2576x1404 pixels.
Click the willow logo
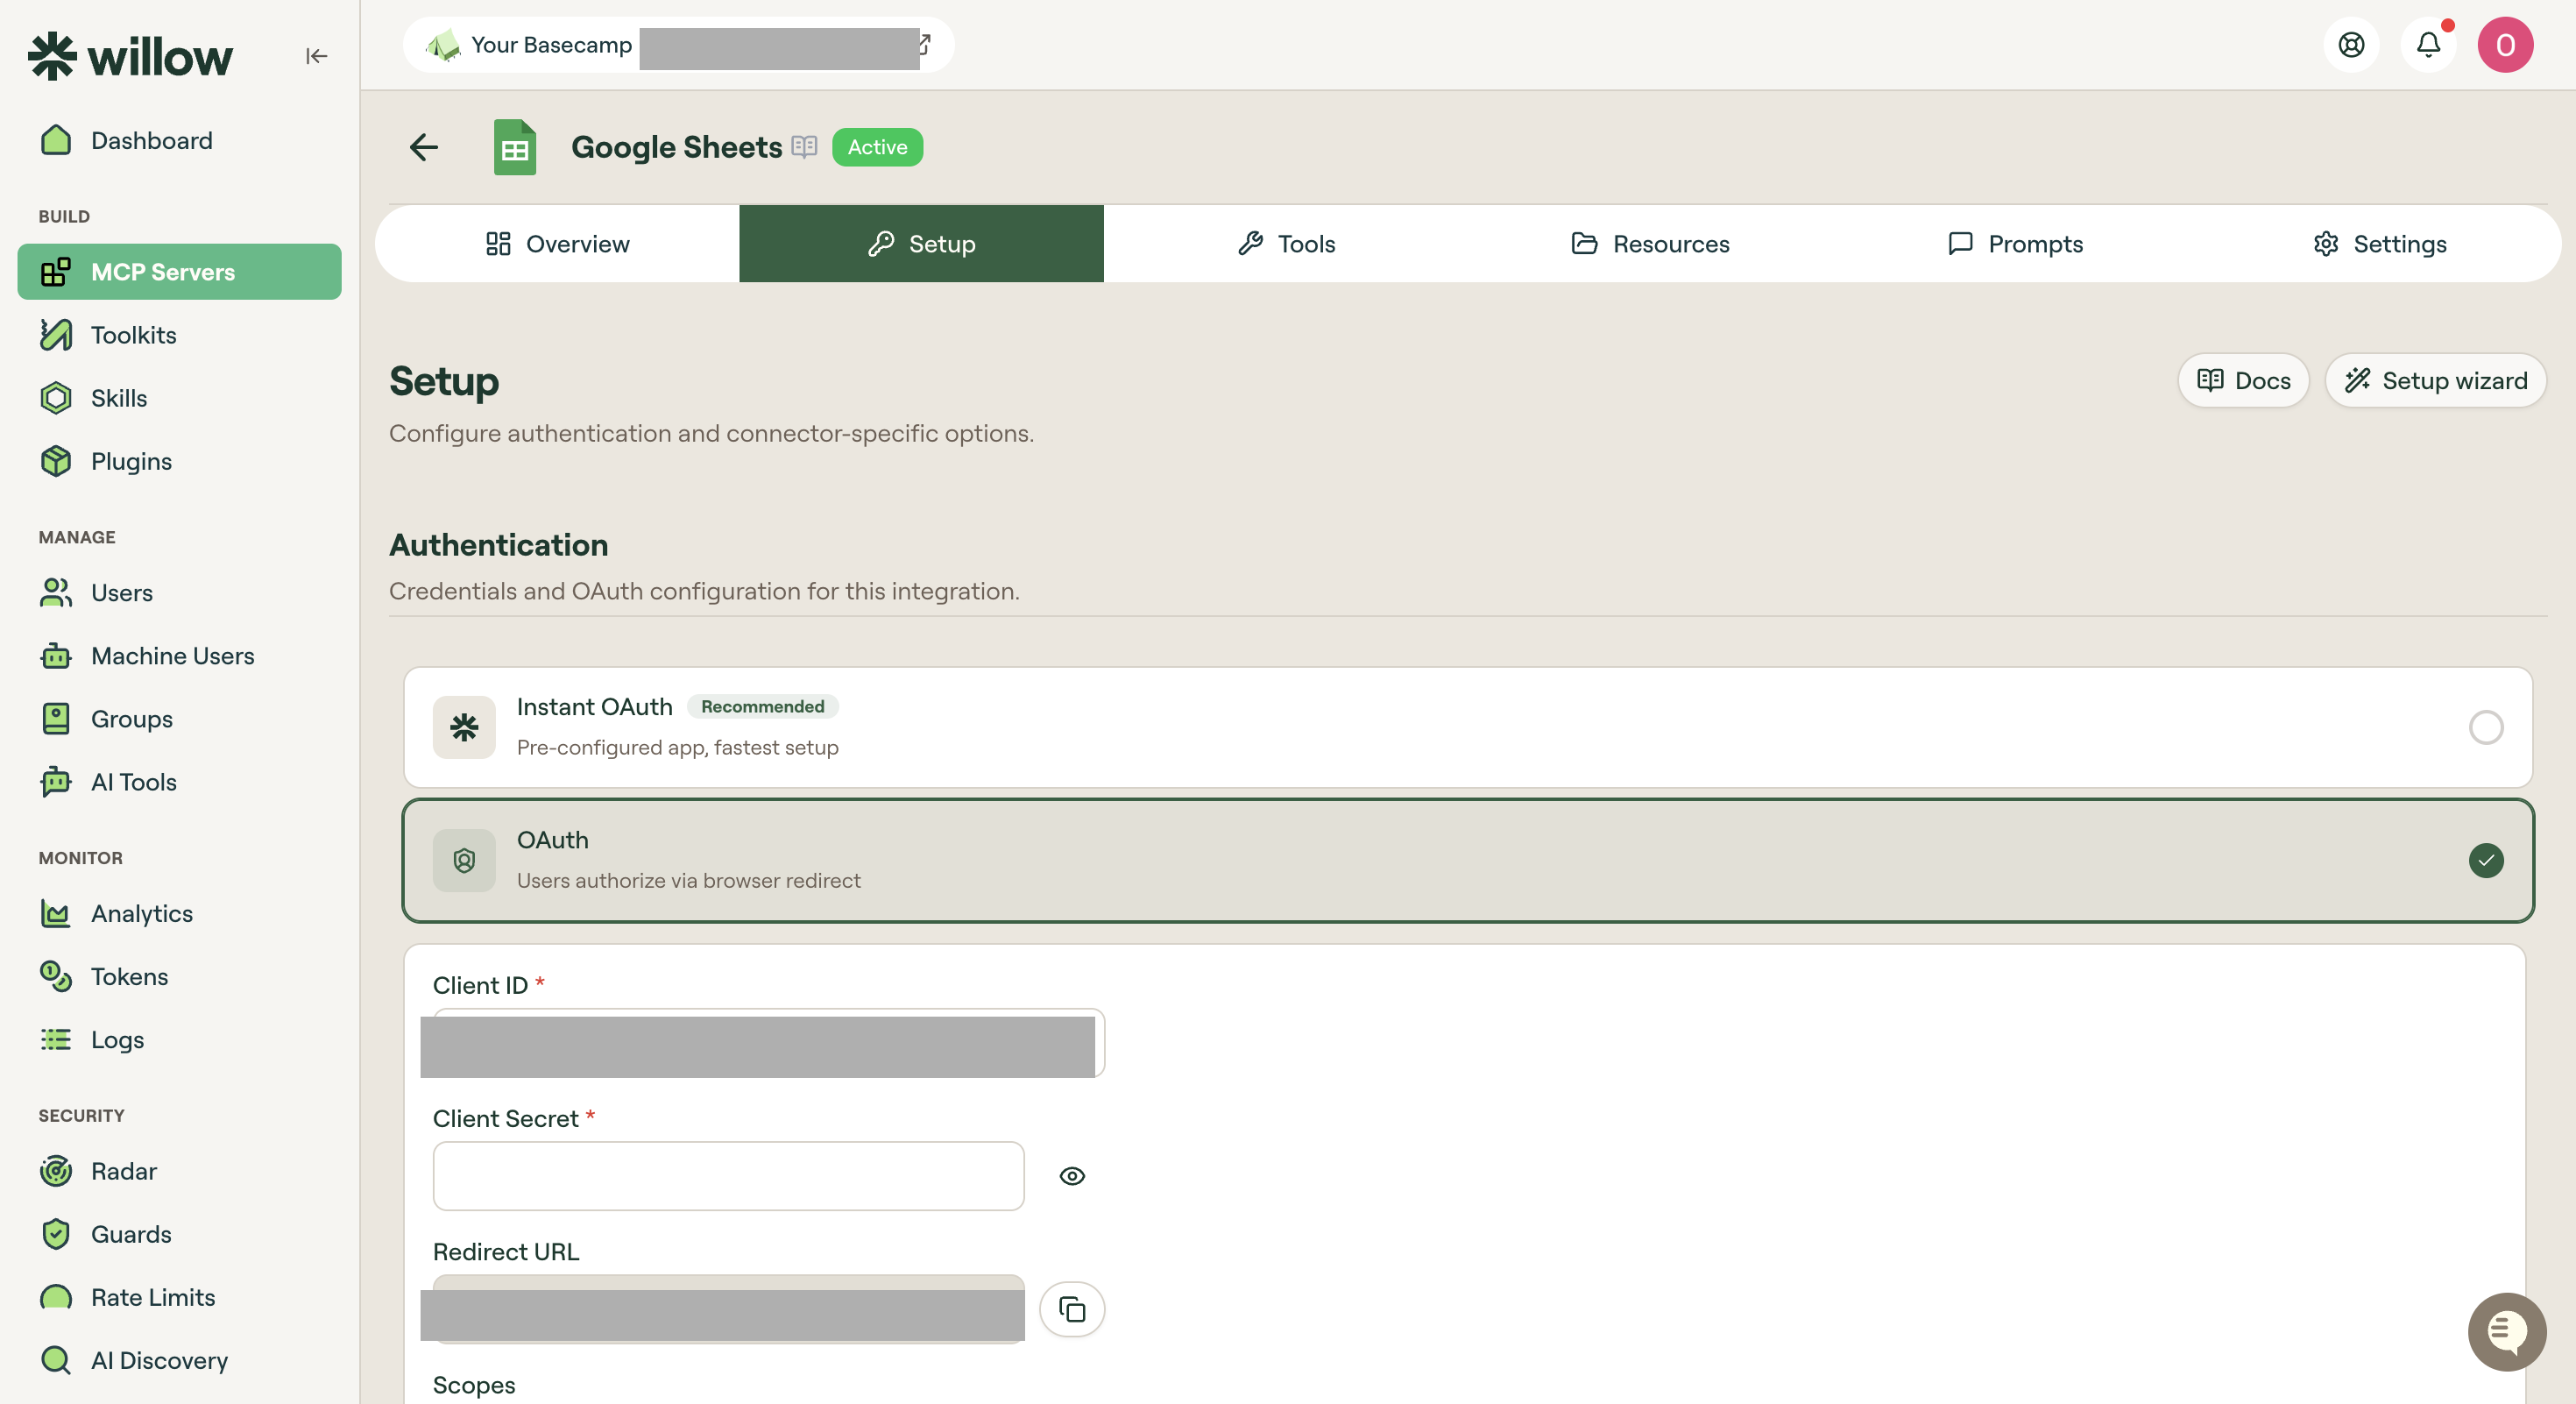click(130, 56)
